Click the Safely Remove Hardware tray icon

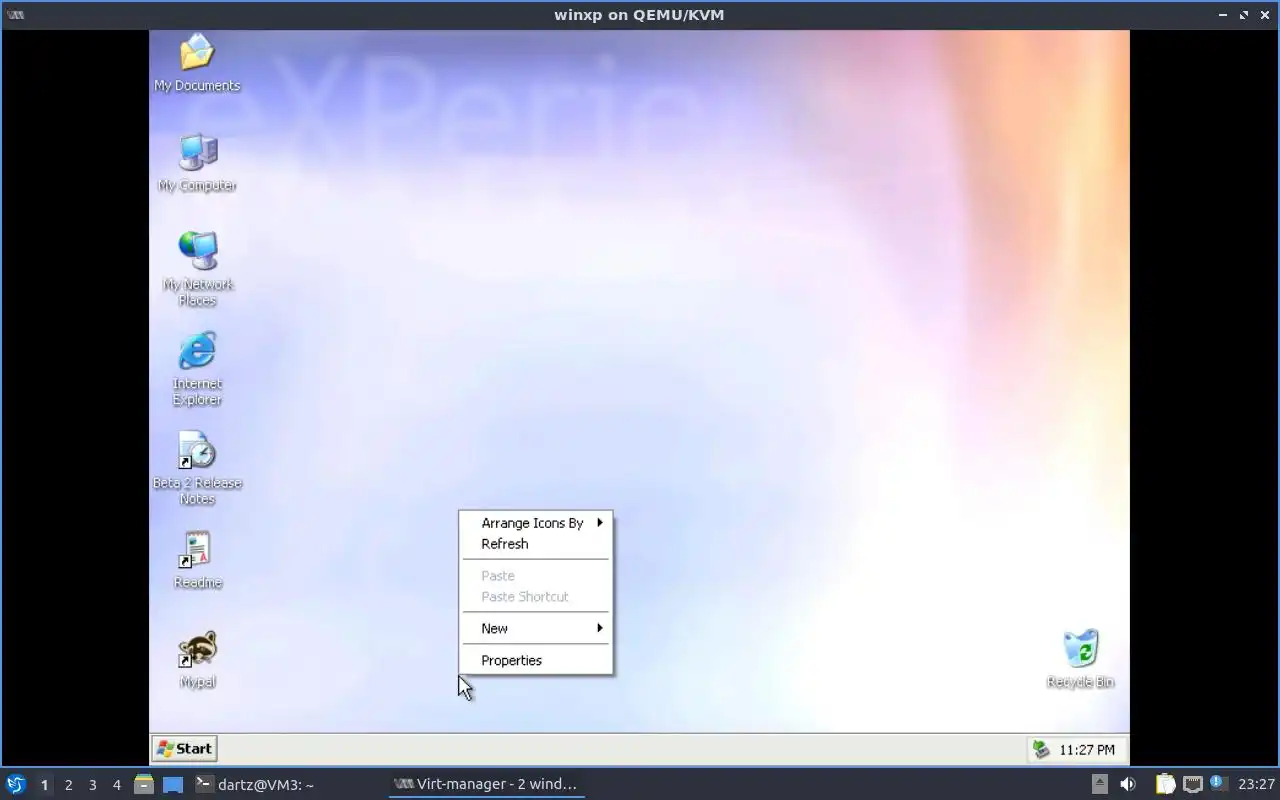1041,749
